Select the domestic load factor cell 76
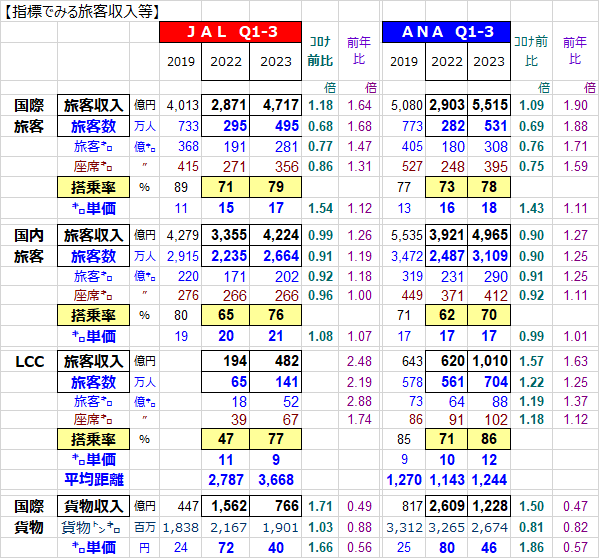Image resolution: width=599 pixels, height=558 pixels. (275, 315)
